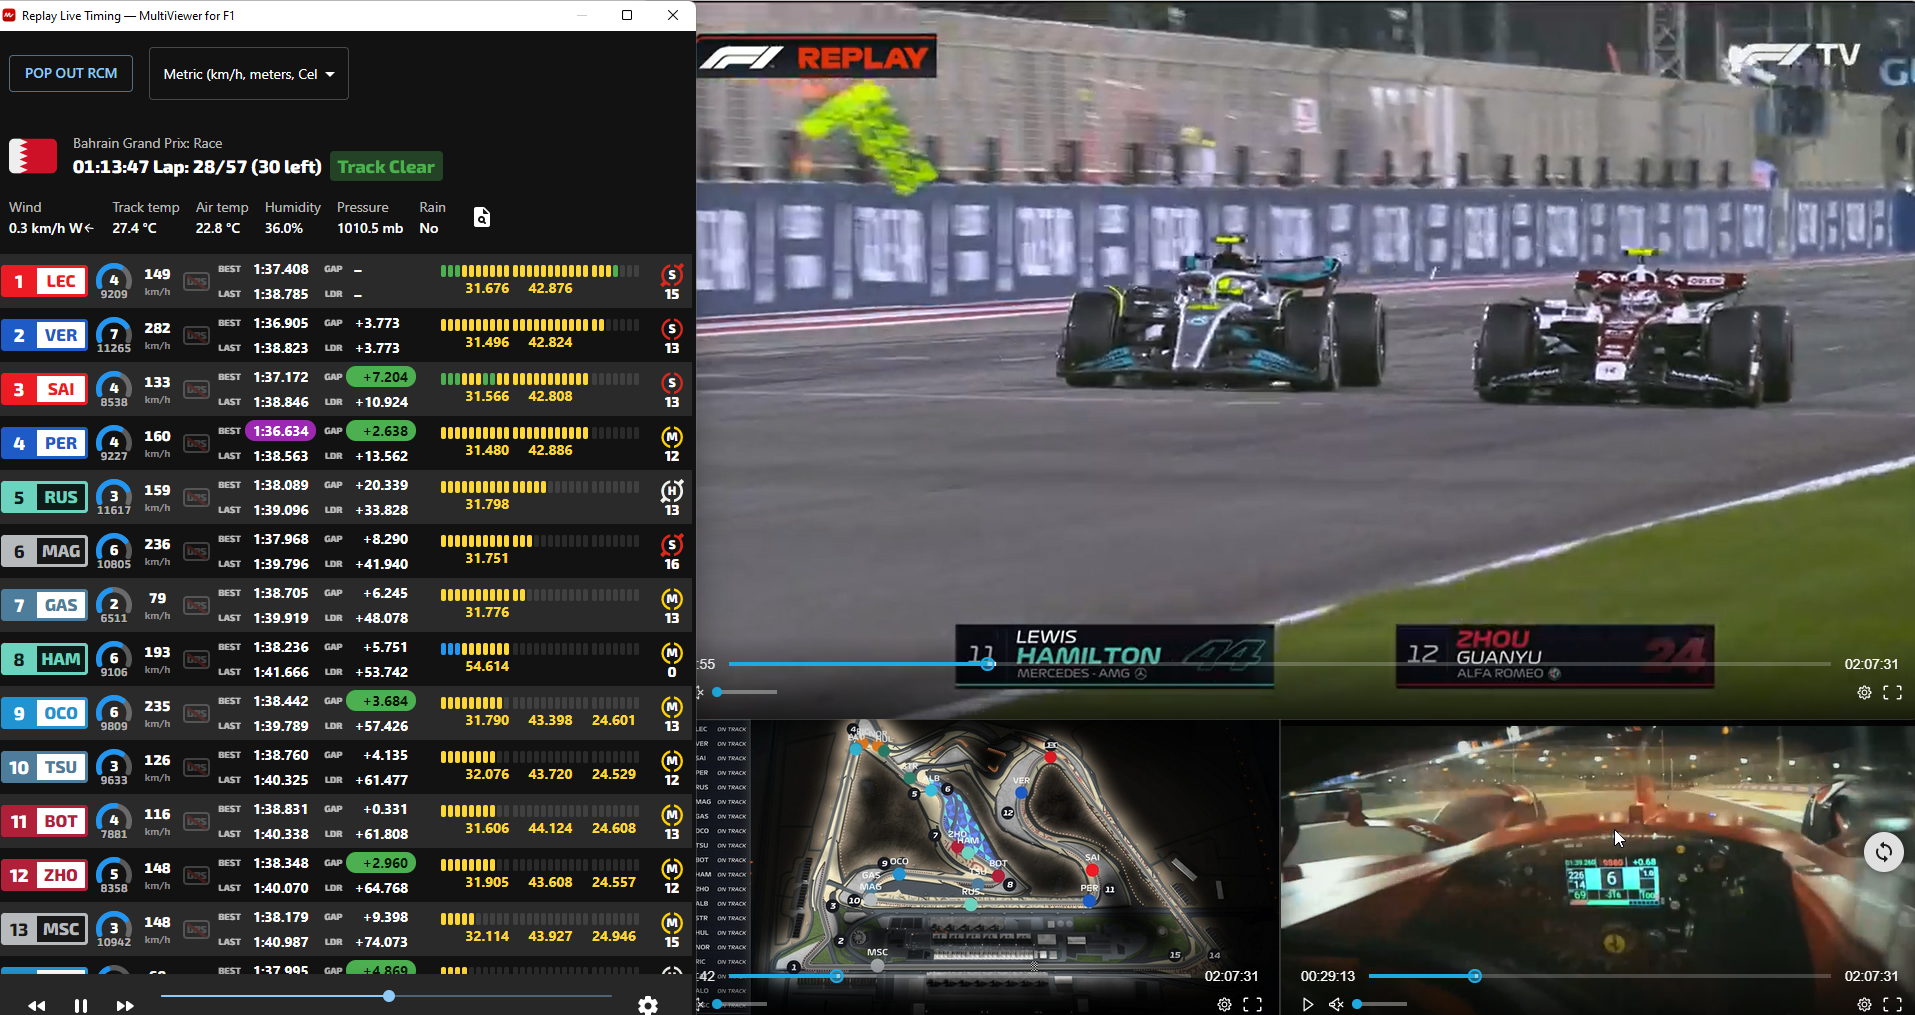Click OCO green gap +3.684
Viewport: 1915px width, 1015px height.
[x=381, y=701]
